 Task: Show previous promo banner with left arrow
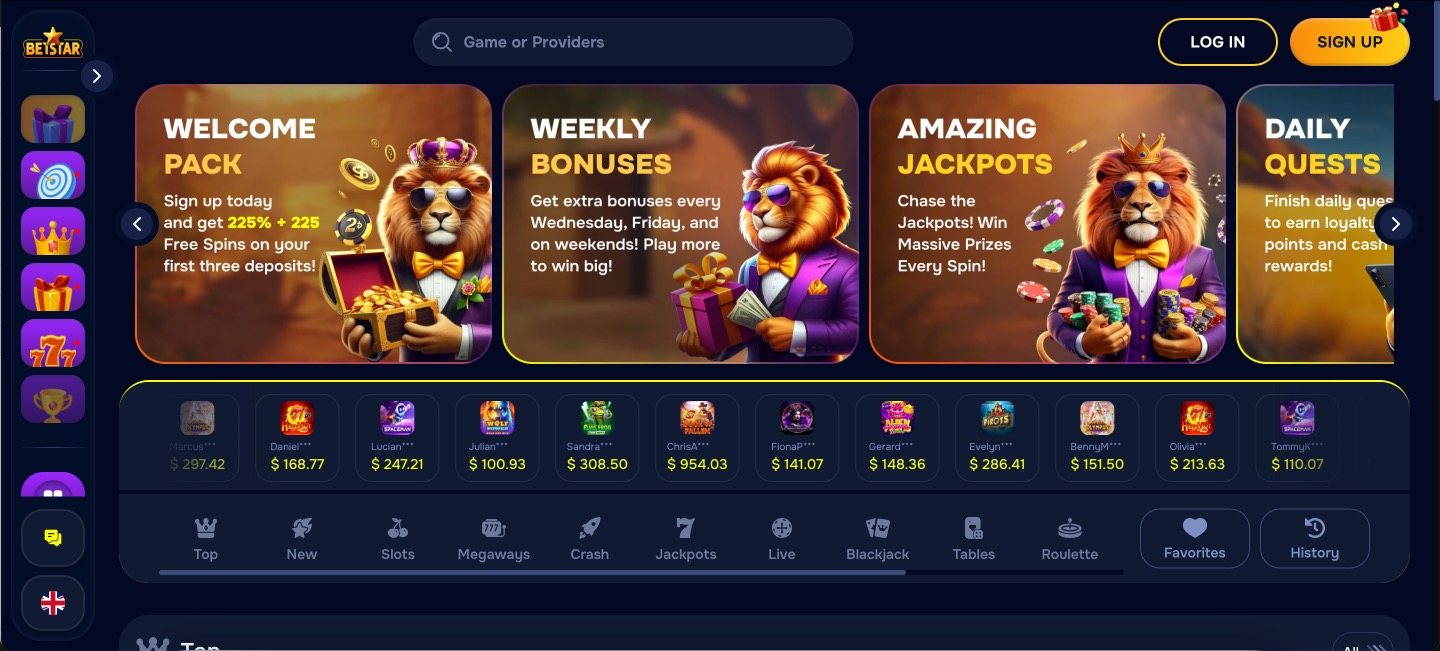click(x=139, y=224)
